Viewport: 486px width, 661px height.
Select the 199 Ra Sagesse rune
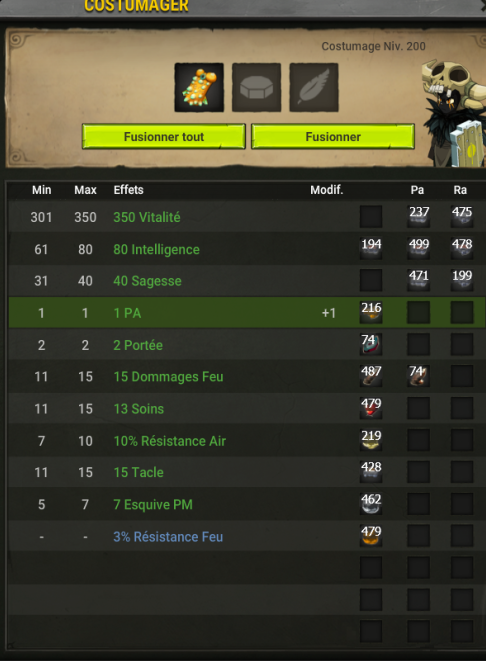462,280
